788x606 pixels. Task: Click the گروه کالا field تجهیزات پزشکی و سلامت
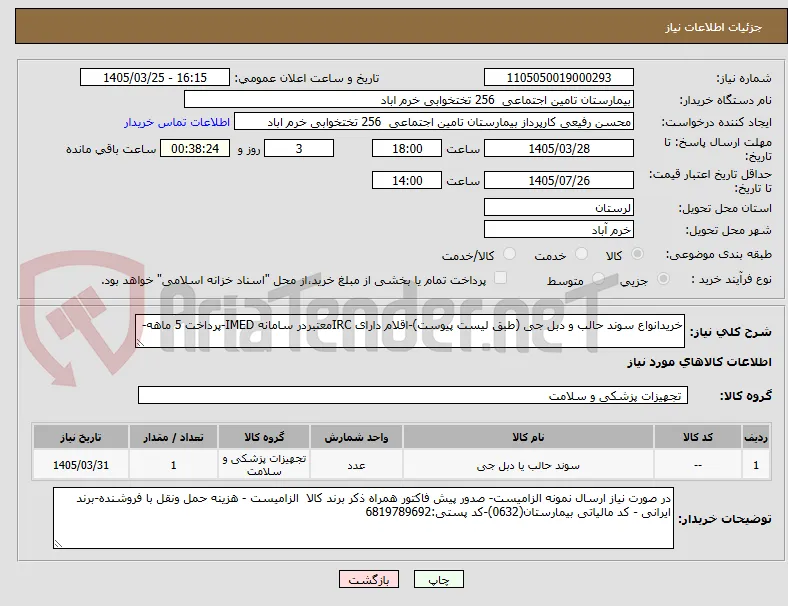413,395
